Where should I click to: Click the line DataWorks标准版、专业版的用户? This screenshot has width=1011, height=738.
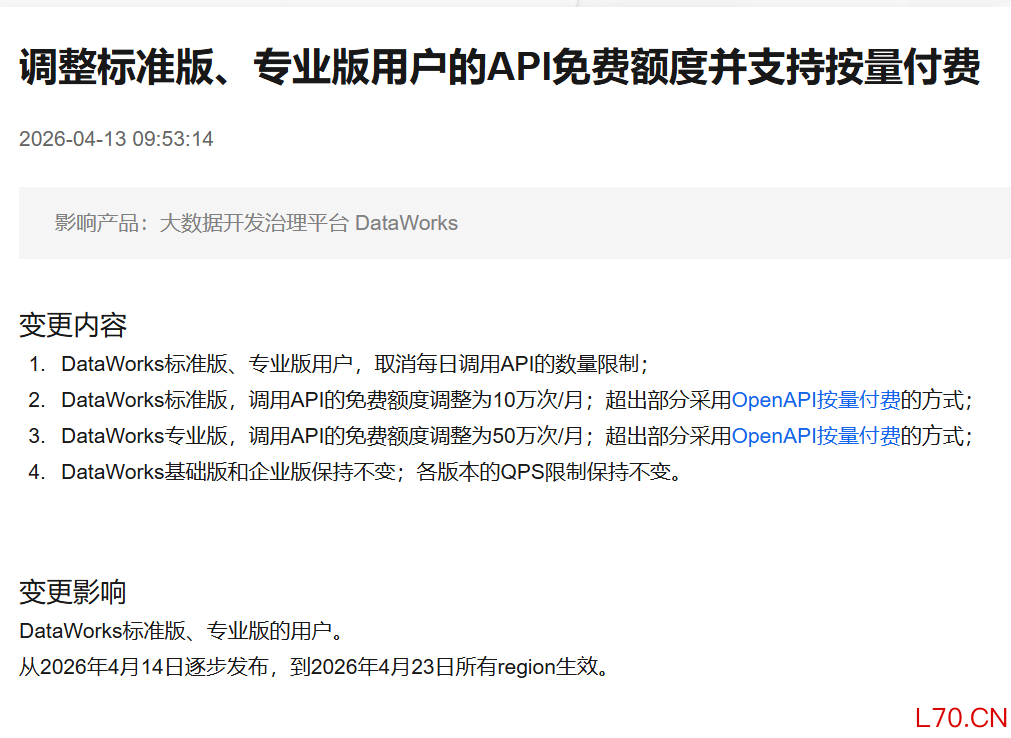pyautogui.click(x=182, y=631)
